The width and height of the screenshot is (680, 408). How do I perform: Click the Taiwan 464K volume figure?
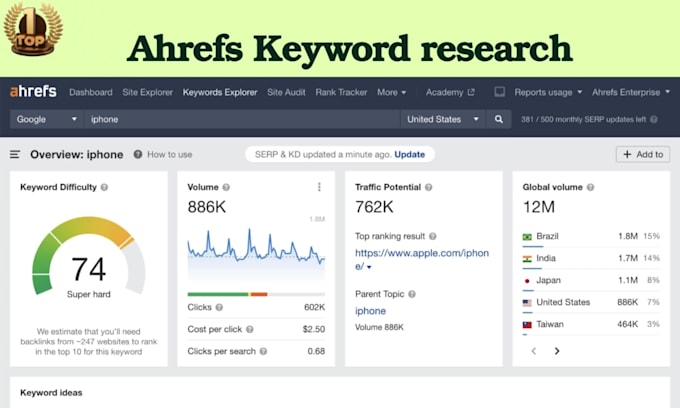(628, 324)
